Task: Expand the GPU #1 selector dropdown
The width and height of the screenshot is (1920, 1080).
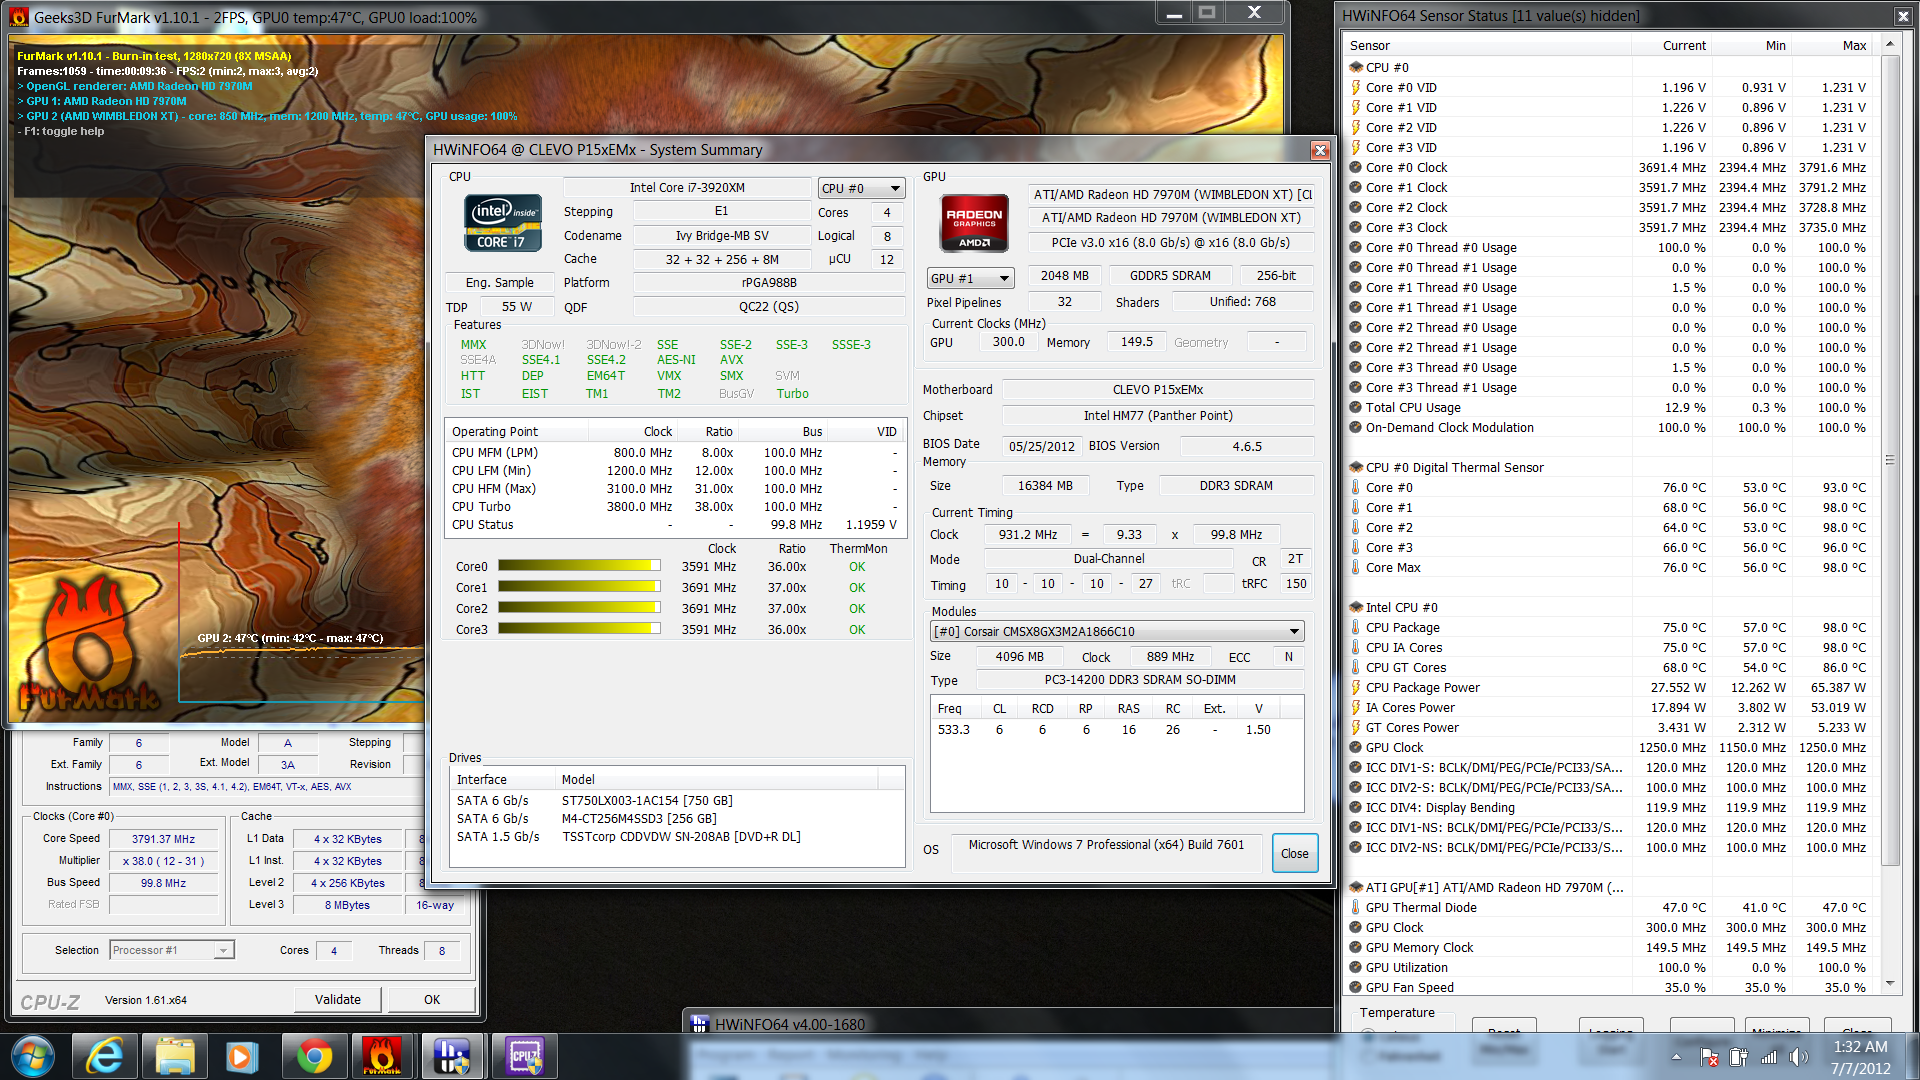Action: (970, 278)
